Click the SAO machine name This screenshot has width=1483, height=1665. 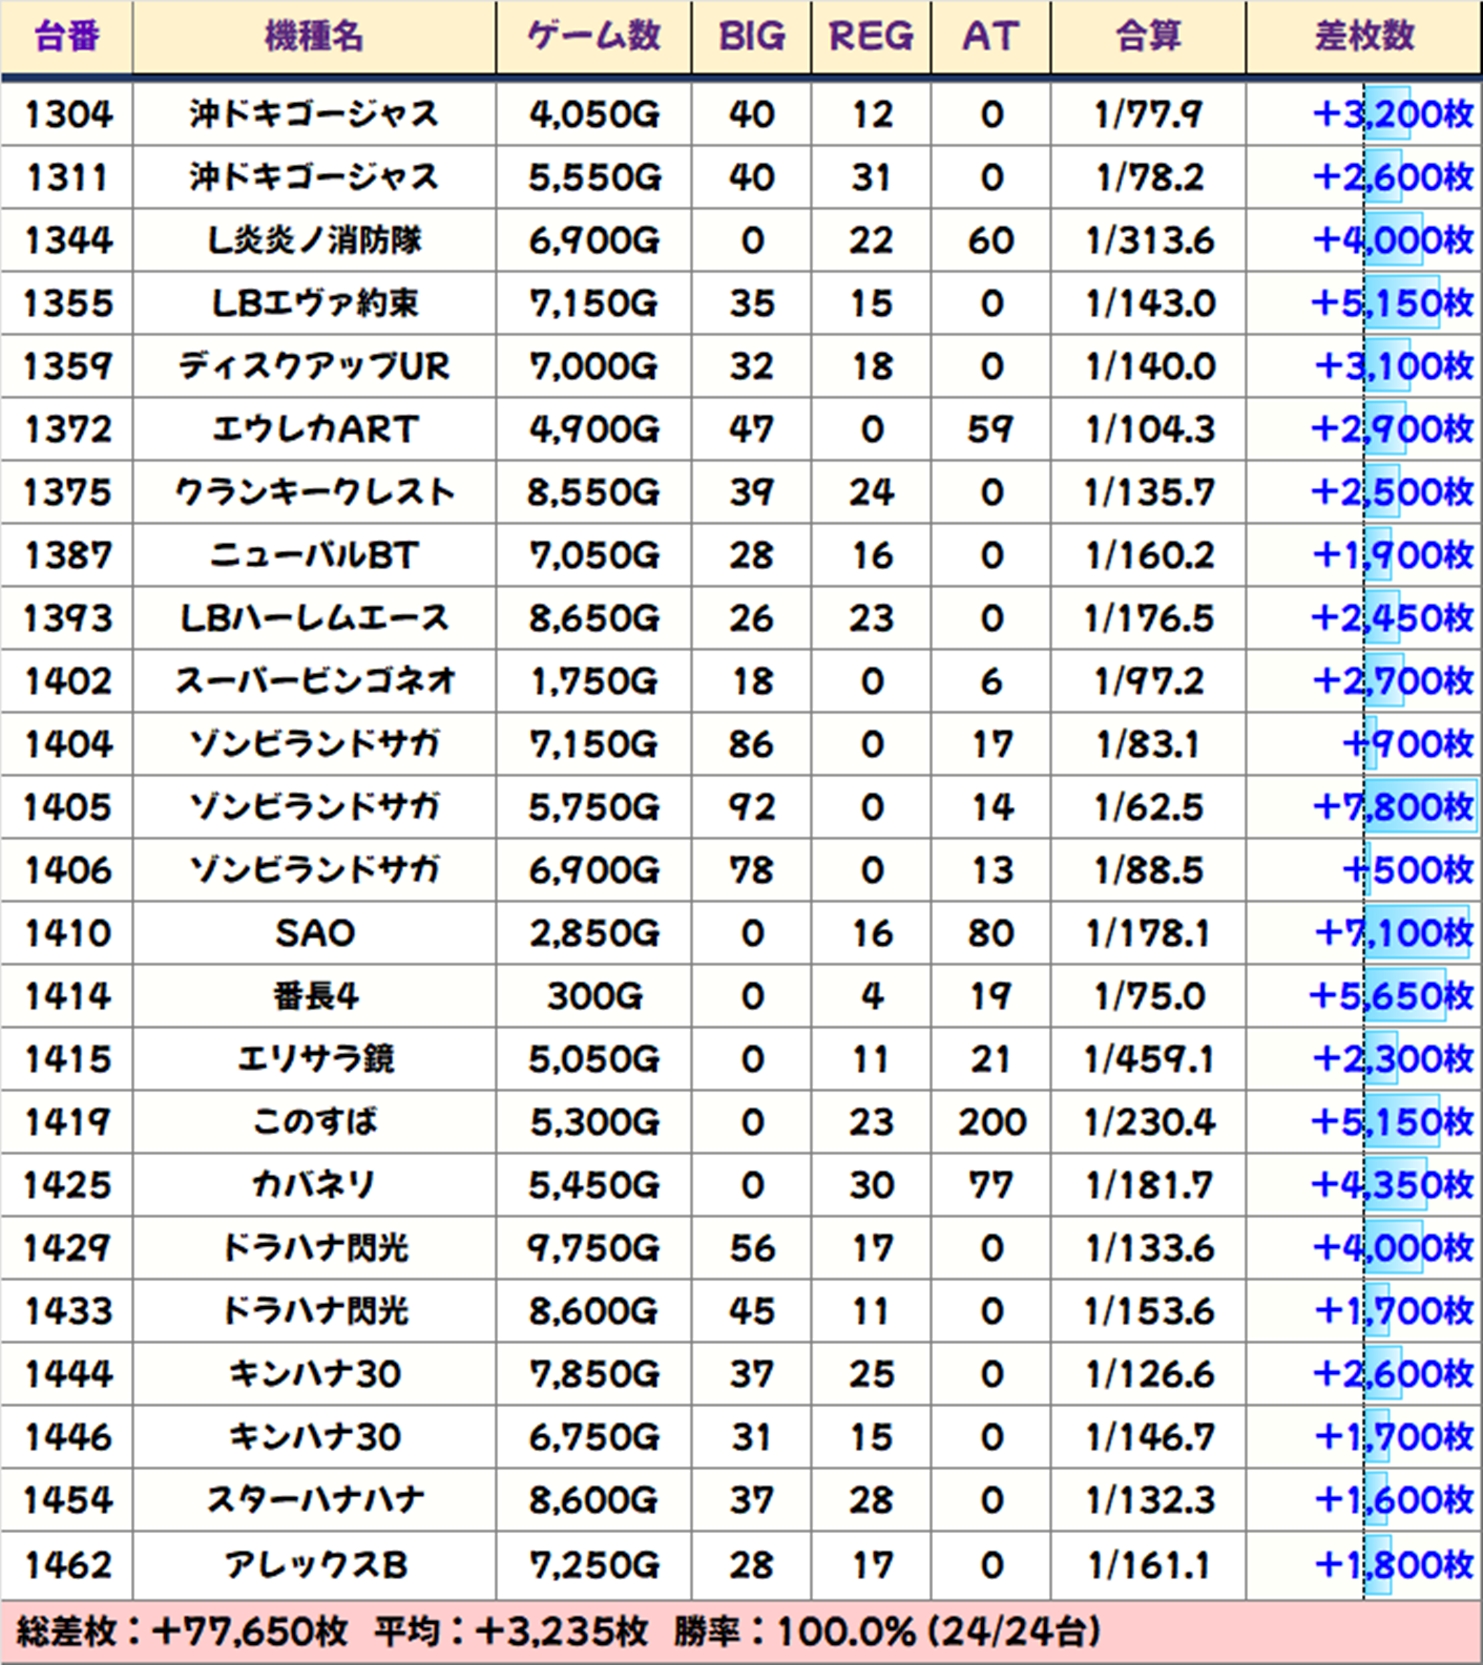click(314, 934)
